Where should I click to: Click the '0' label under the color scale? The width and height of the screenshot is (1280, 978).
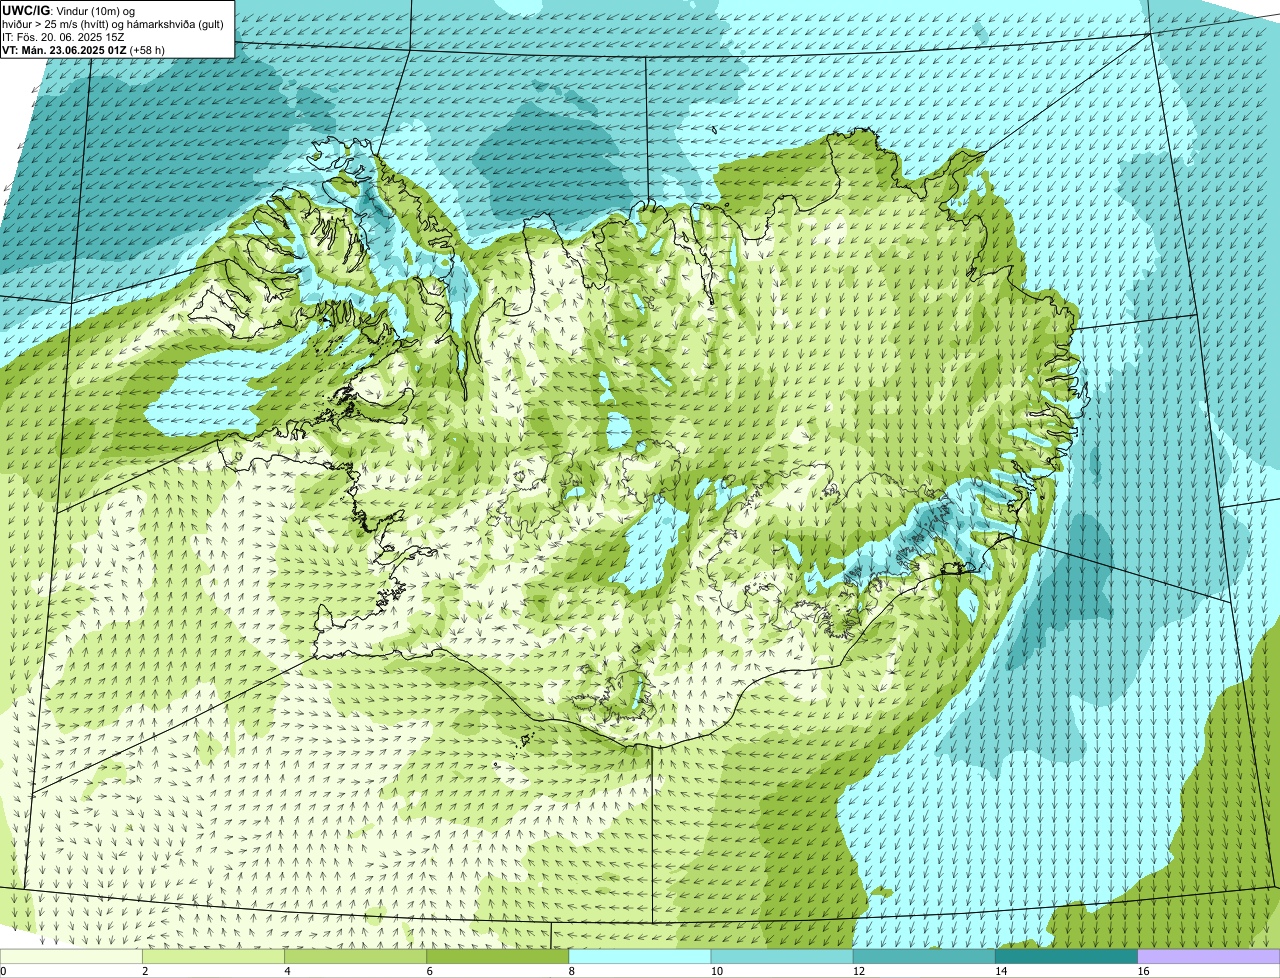3,971
